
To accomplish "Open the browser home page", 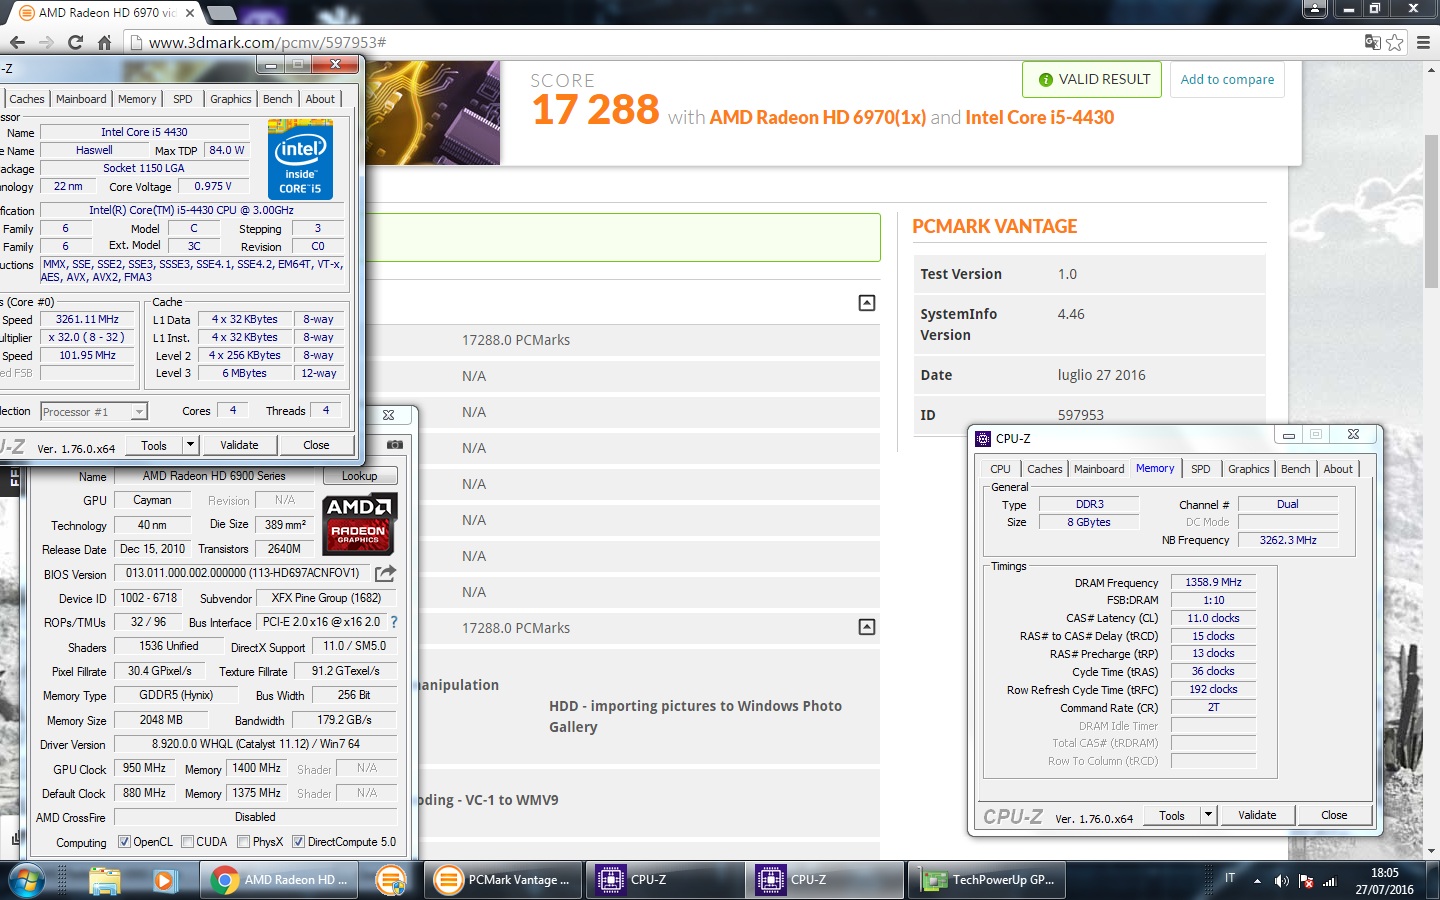I will tap(104, 42).
